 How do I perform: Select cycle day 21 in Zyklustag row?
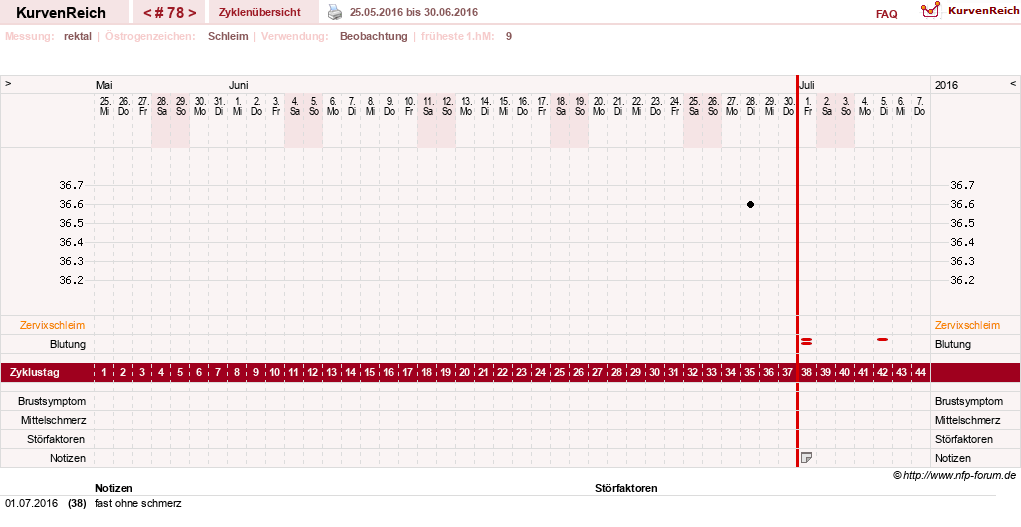point(483,372)
